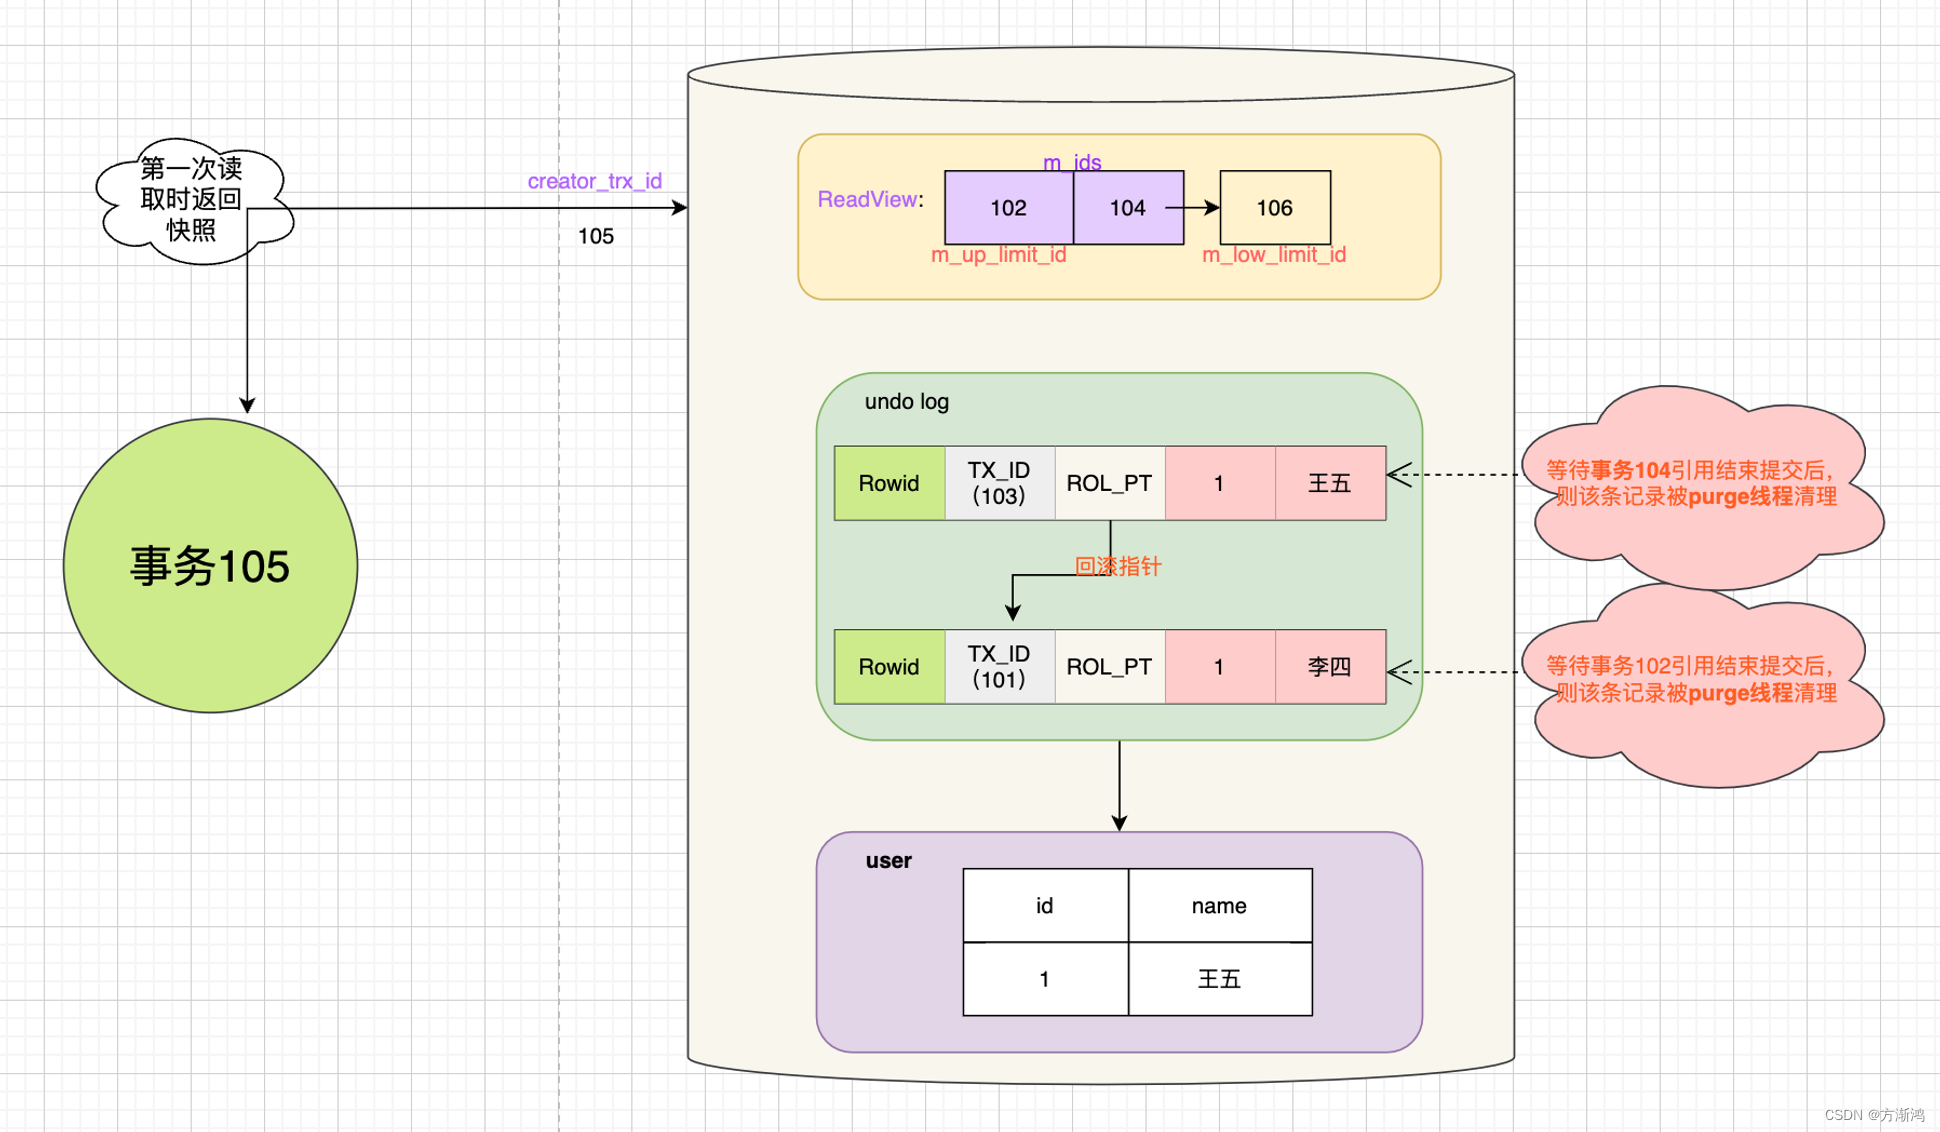Click the 回滚指针 label
The image size is (1940, 1132).
coord(1118,566)
